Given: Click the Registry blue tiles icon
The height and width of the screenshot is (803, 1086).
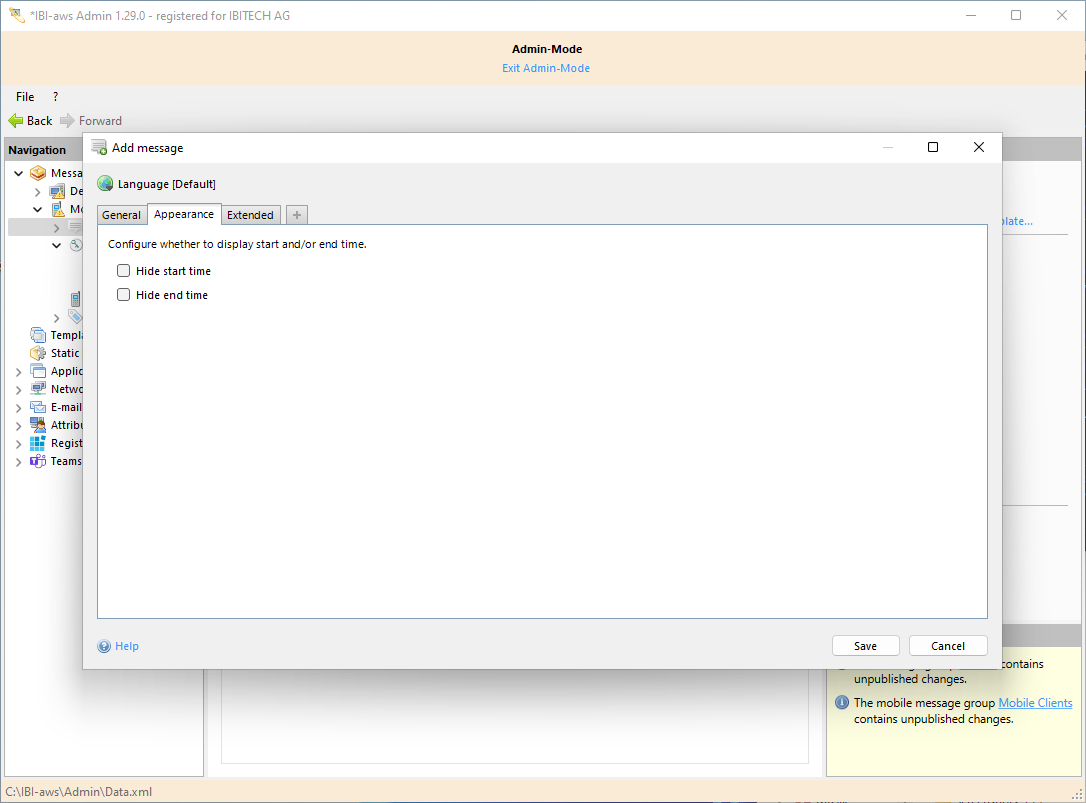Looking at the screenshot, I should [38, 443].
